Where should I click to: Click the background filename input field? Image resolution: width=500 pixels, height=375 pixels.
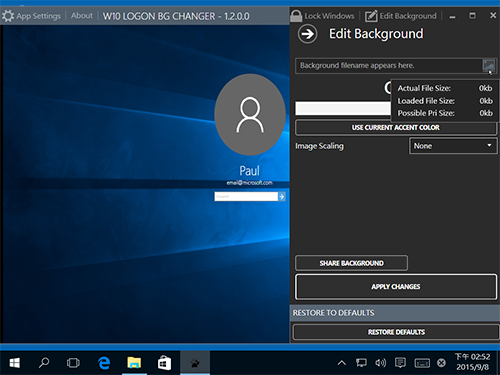click(388, 66)
